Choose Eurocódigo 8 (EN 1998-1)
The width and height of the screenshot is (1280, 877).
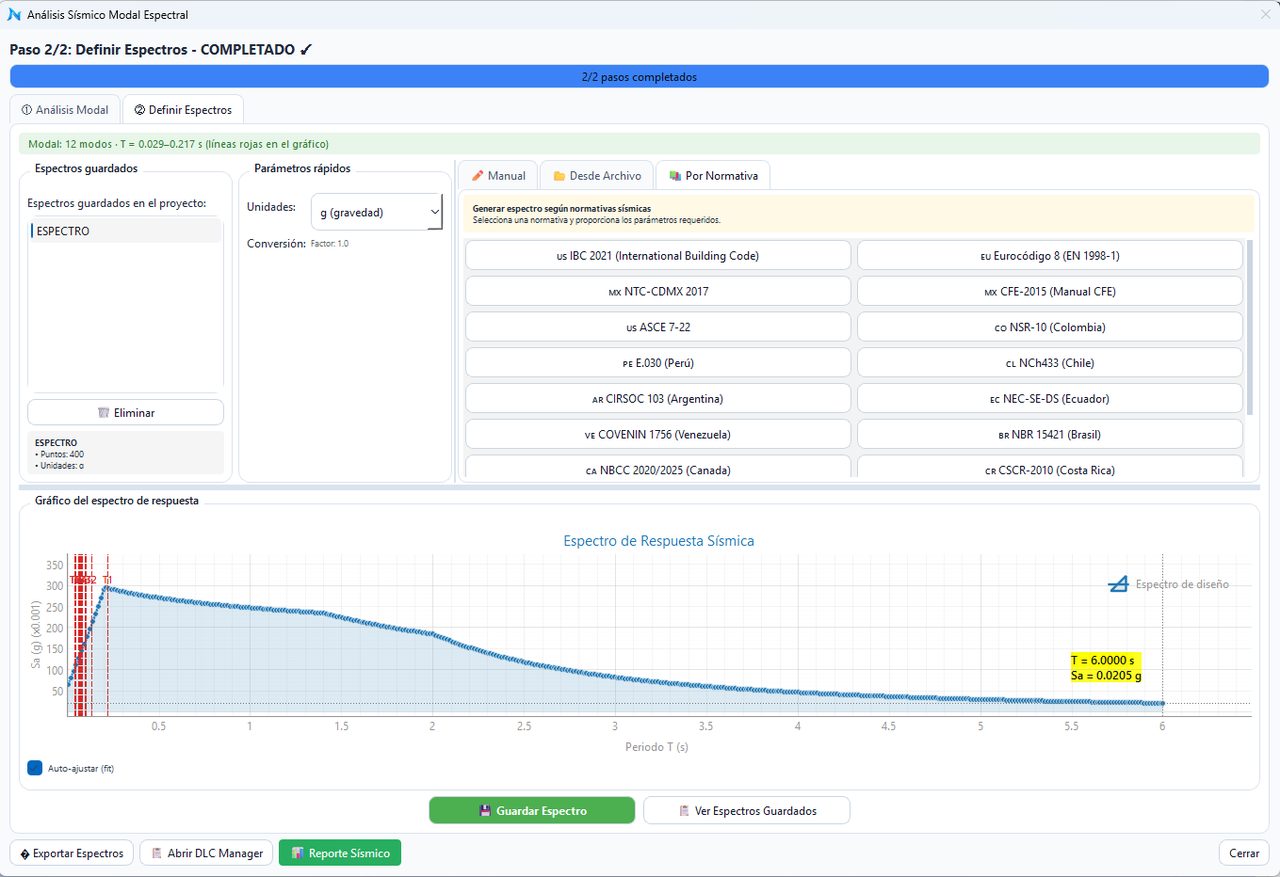1050,256
